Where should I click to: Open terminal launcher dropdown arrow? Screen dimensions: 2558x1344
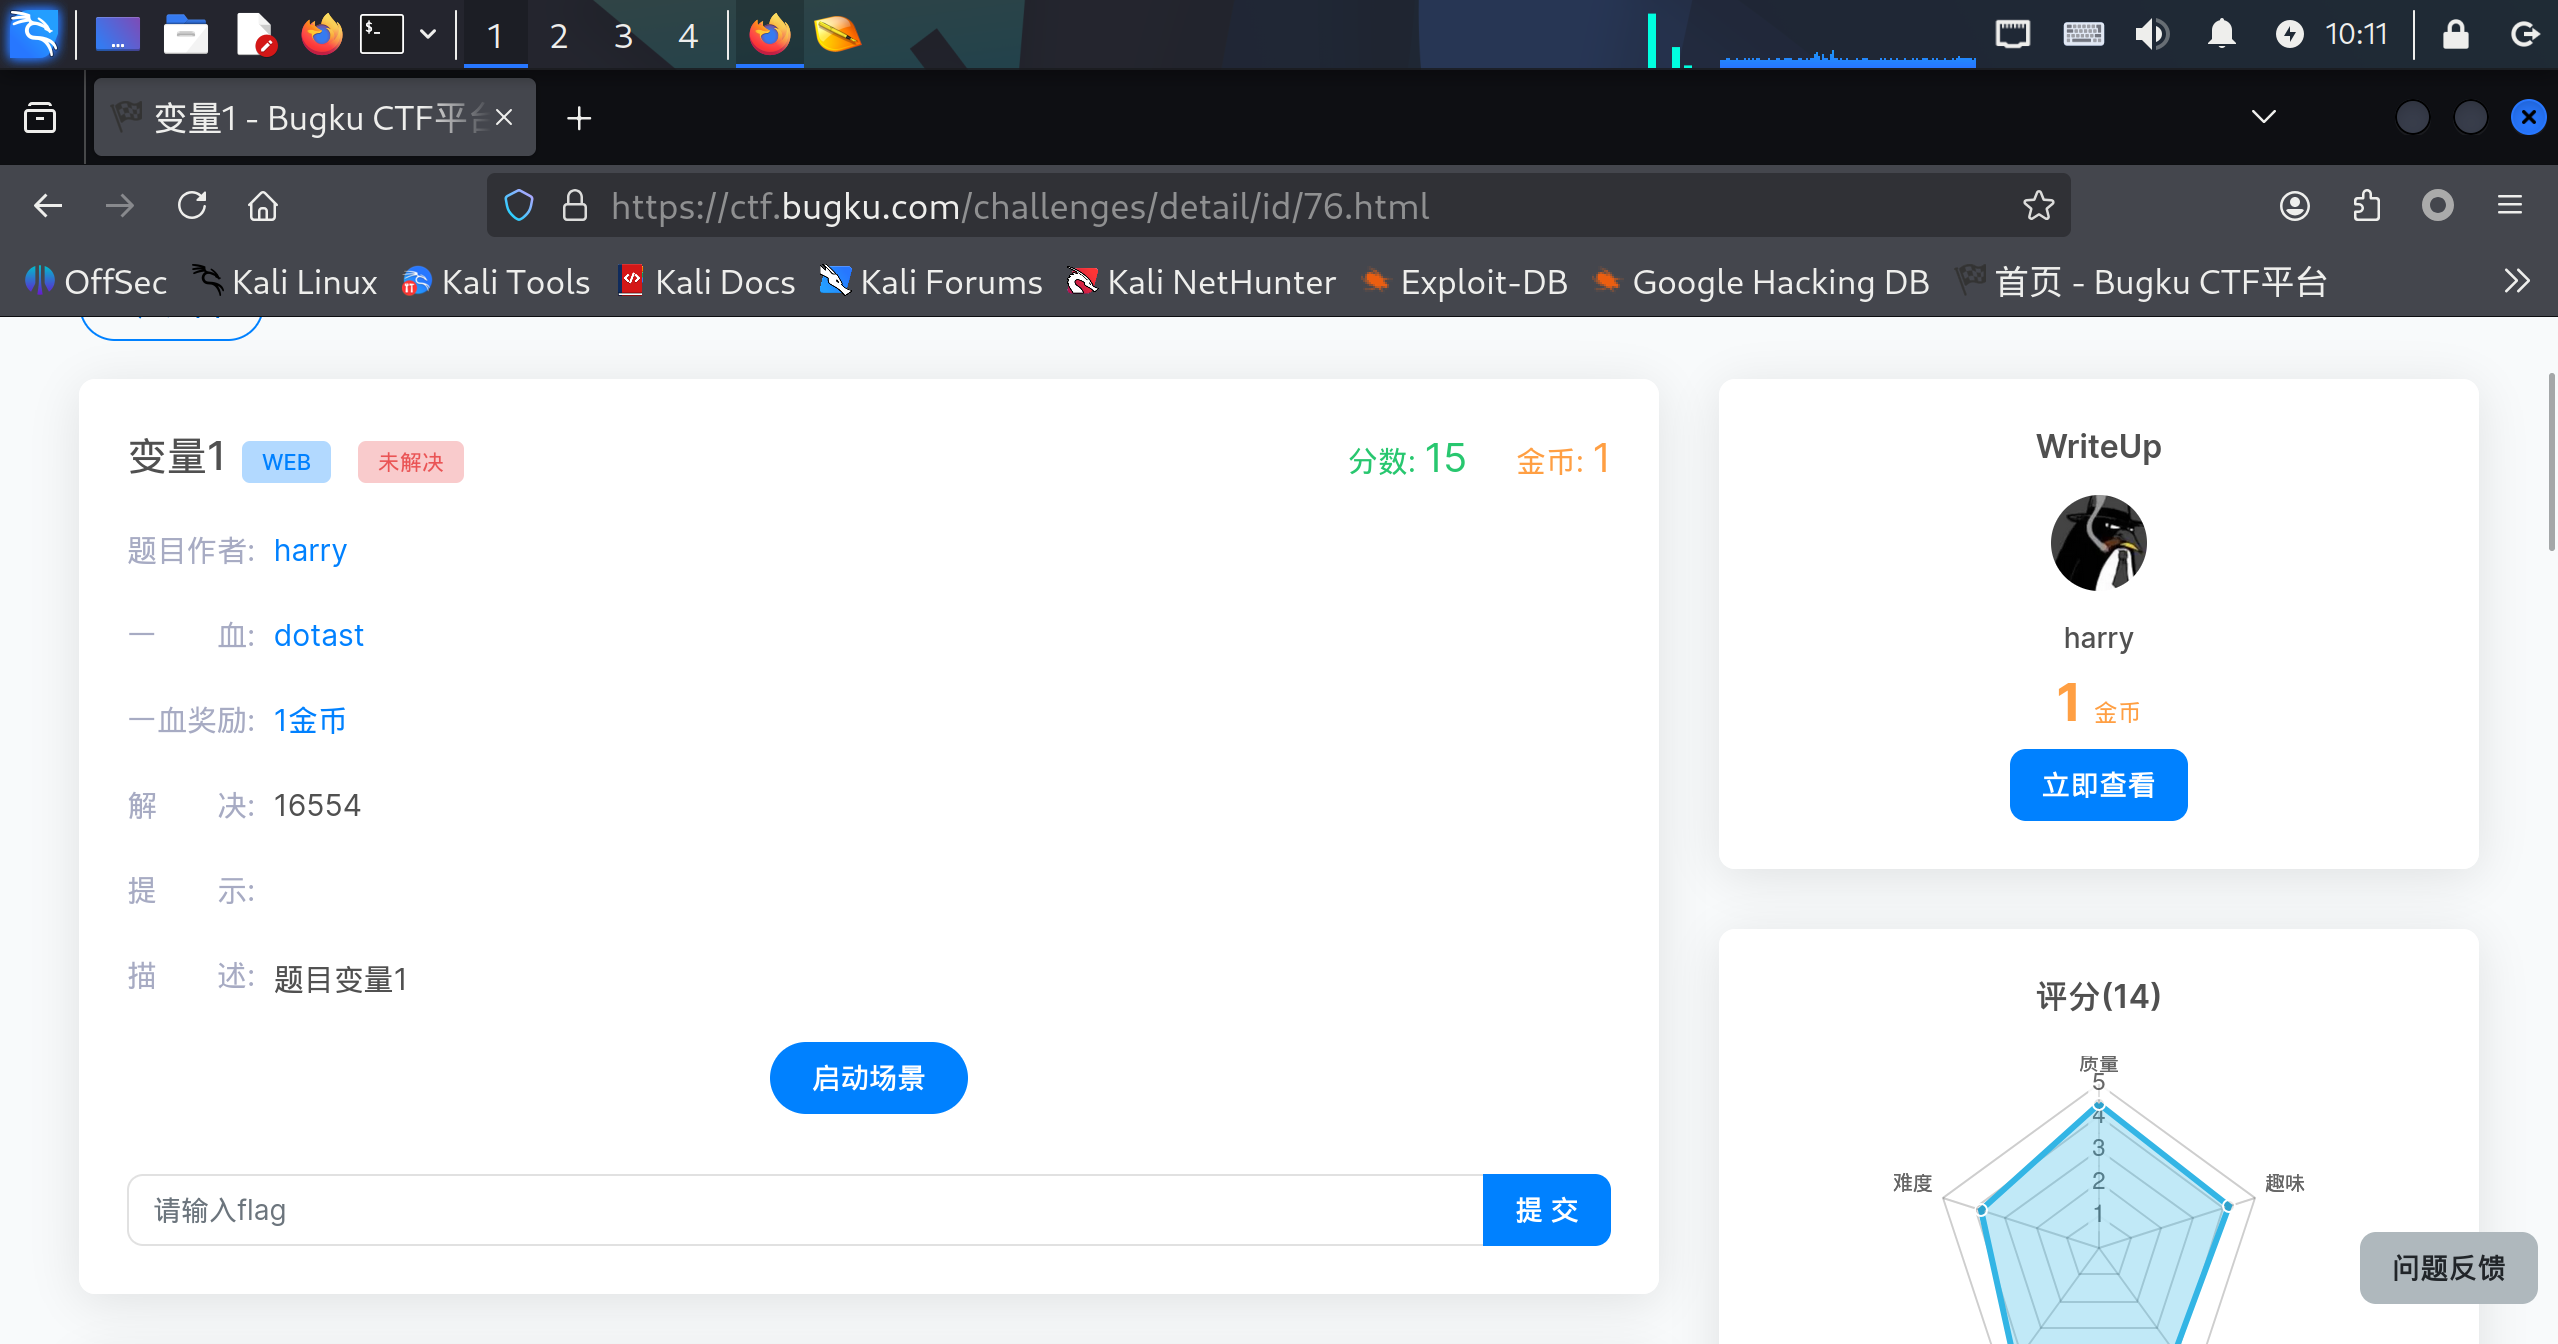428,35
